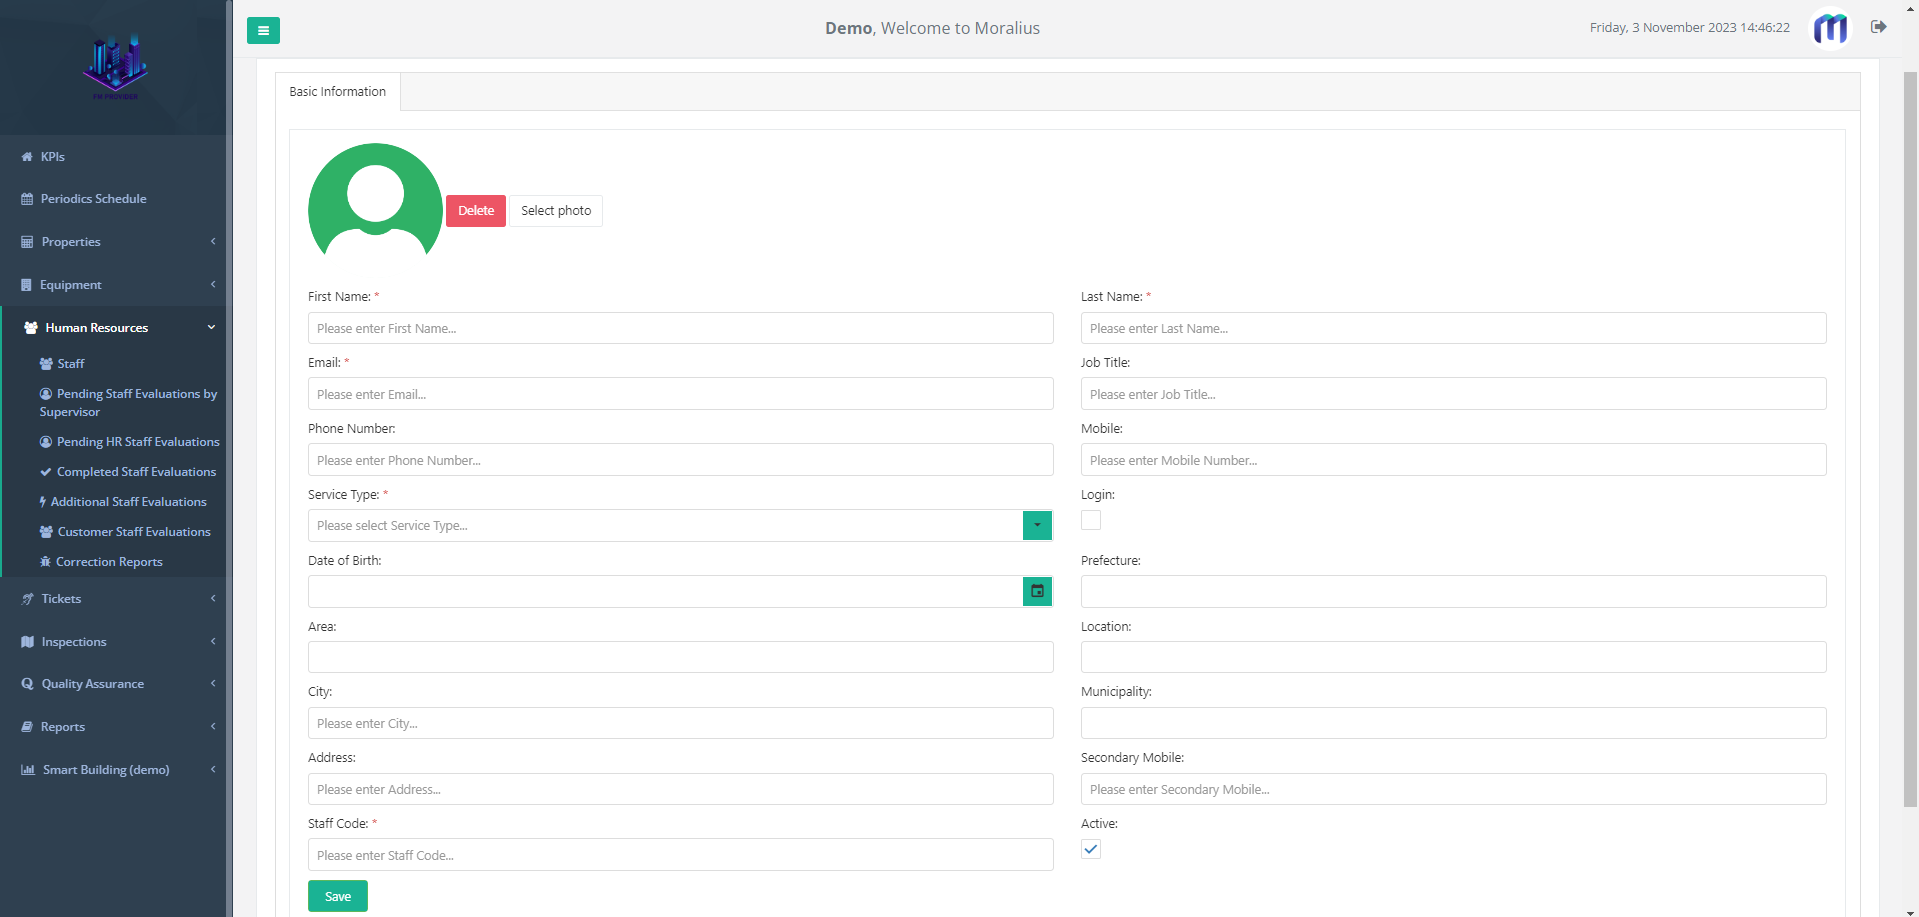Image resolution: width=1919 pixels, height=917 pixels.
Task: Click the Date of Birth text field
Action: point(665,591)
